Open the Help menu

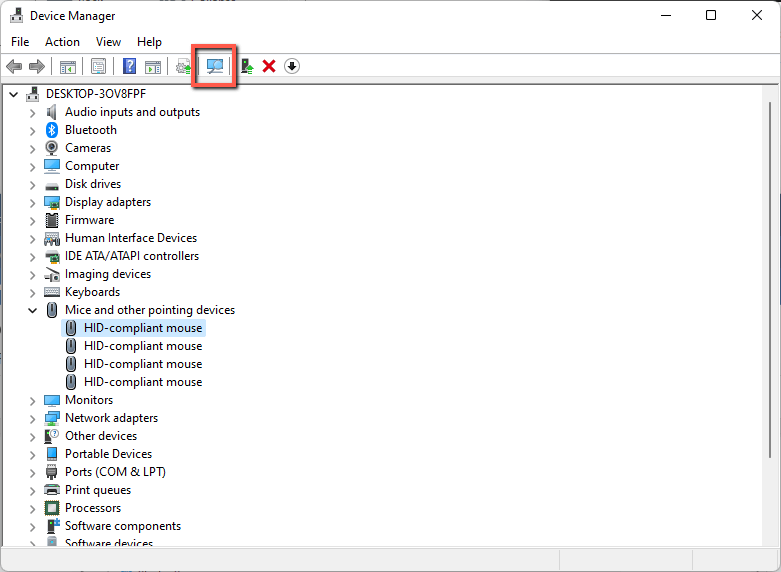click(149, 42)
